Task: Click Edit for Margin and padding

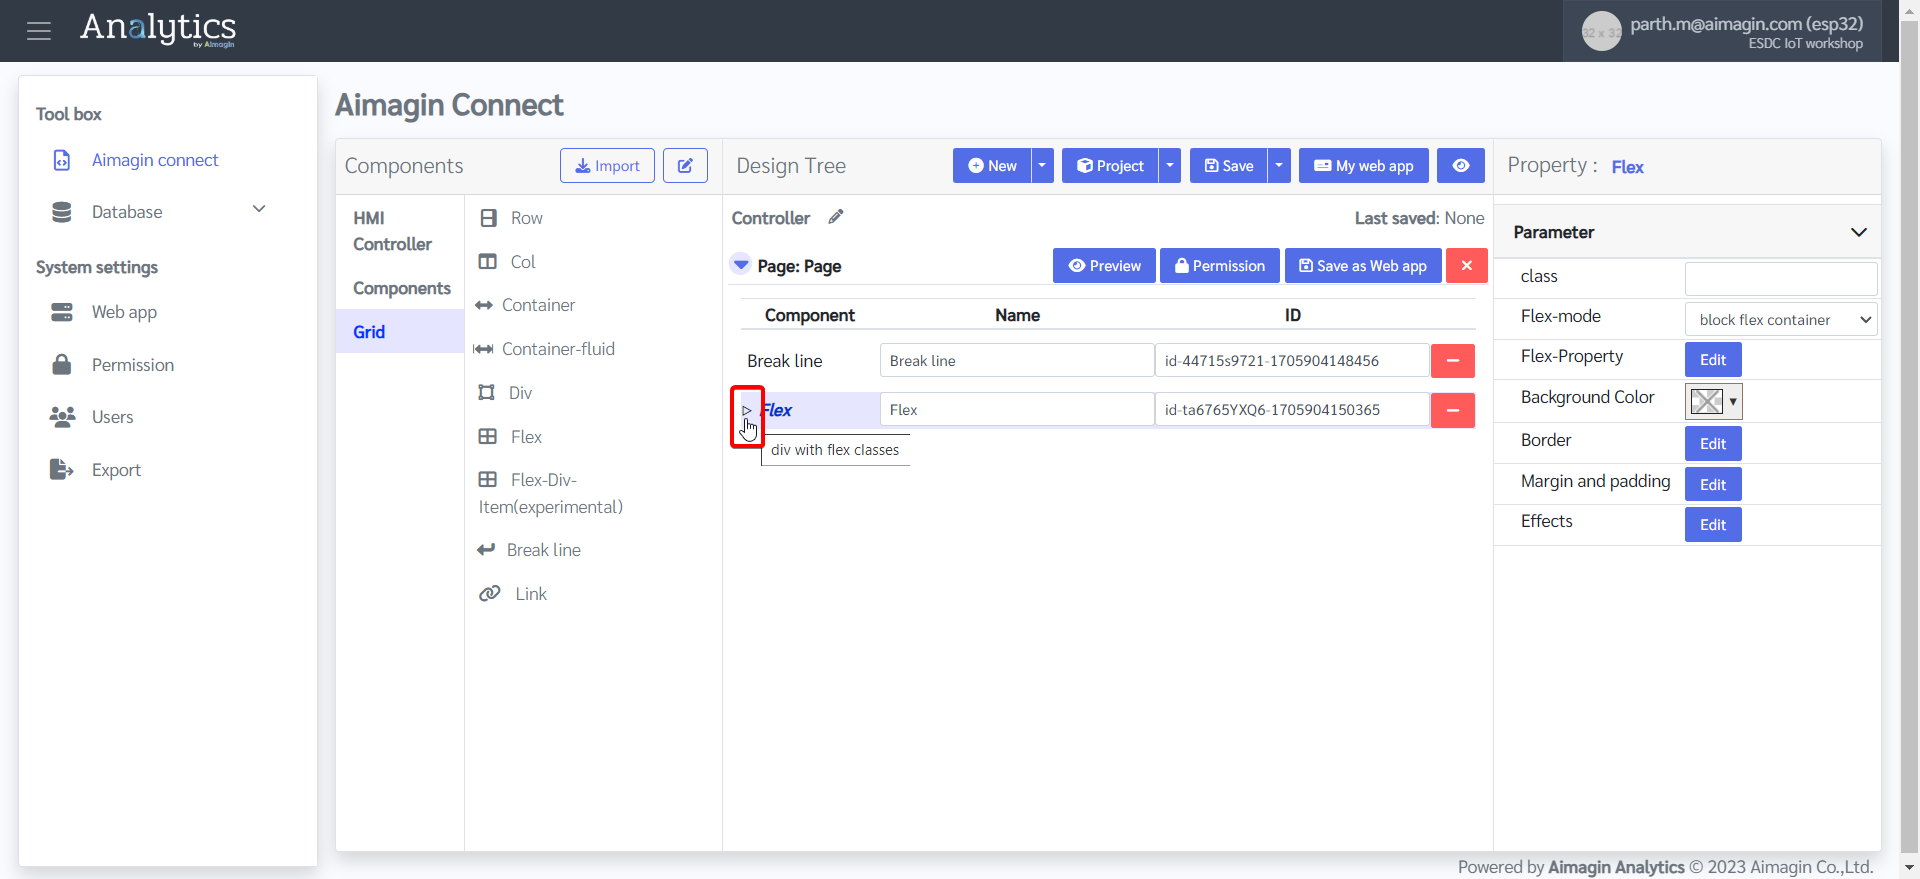Action: click(x=1713, y=485)
